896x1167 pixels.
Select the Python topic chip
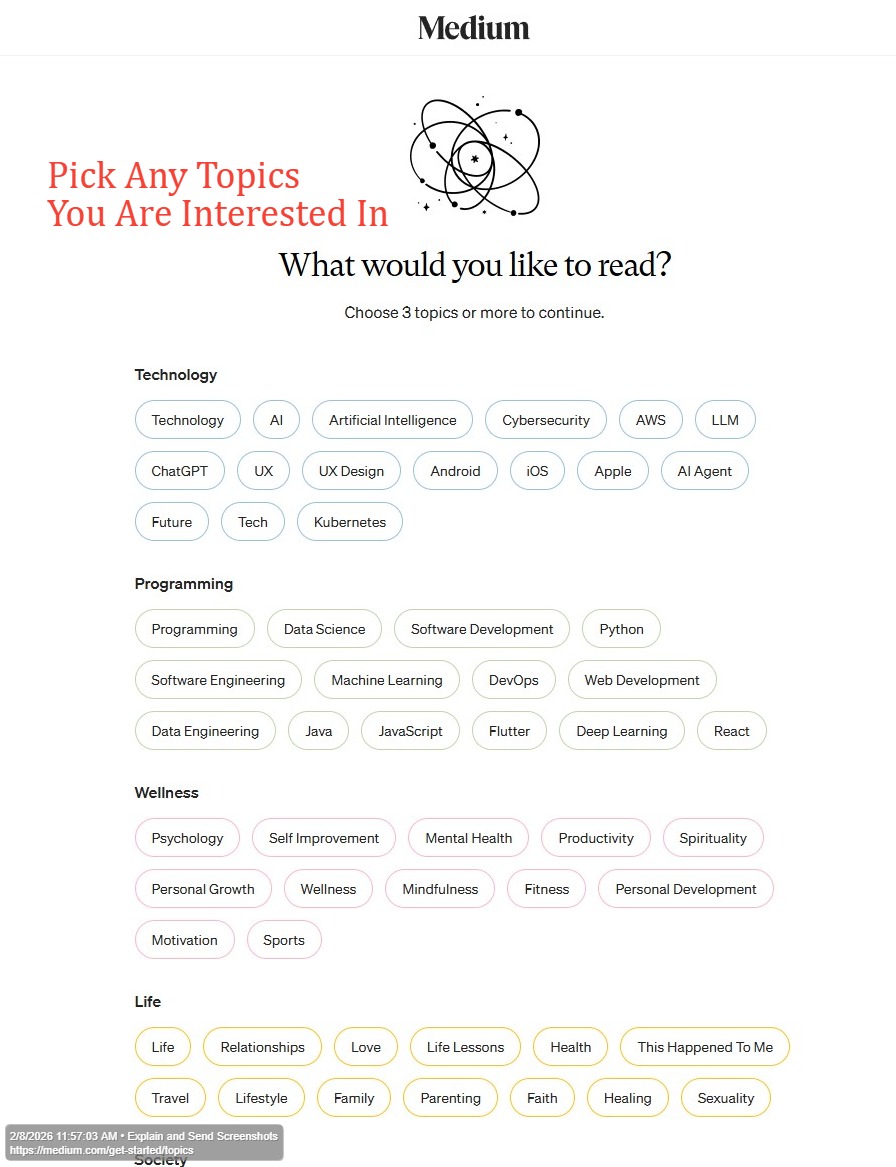coord(621,629)
